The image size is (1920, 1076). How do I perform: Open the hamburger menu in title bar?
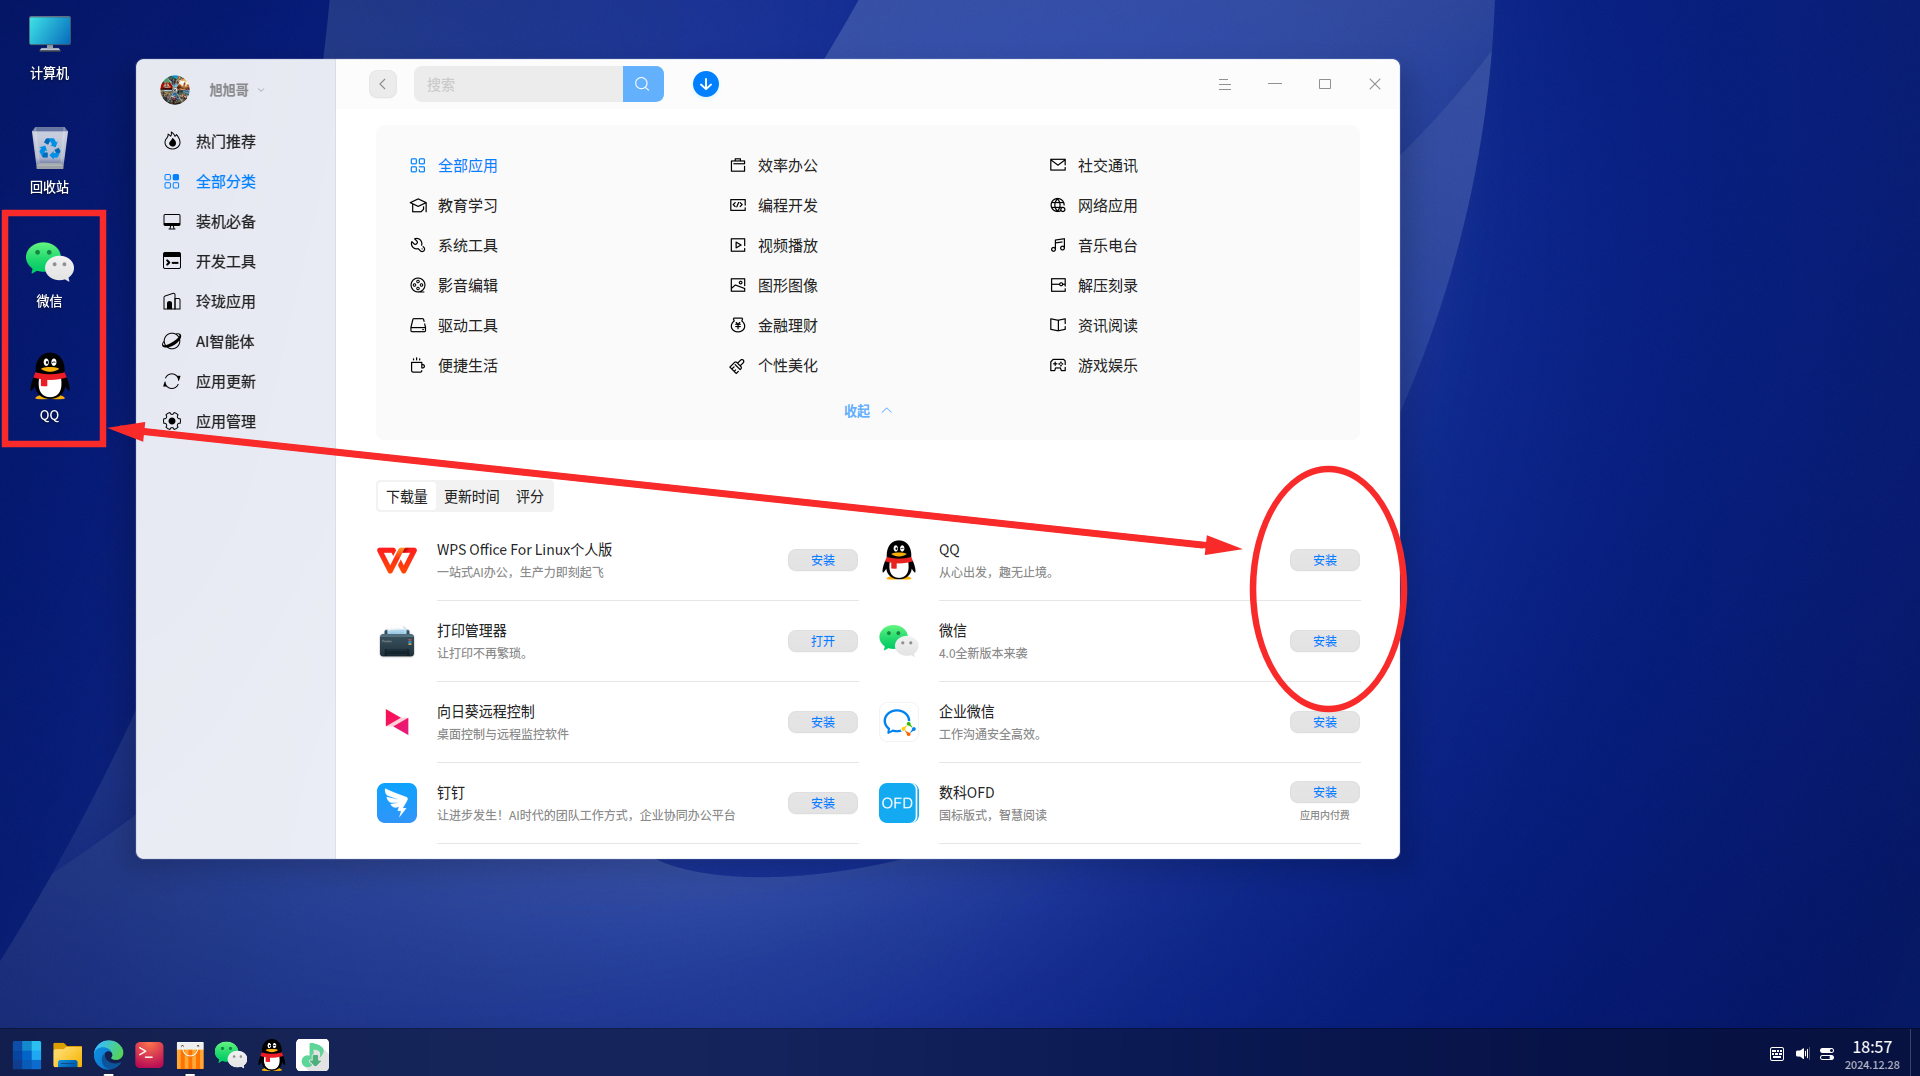1225,84
